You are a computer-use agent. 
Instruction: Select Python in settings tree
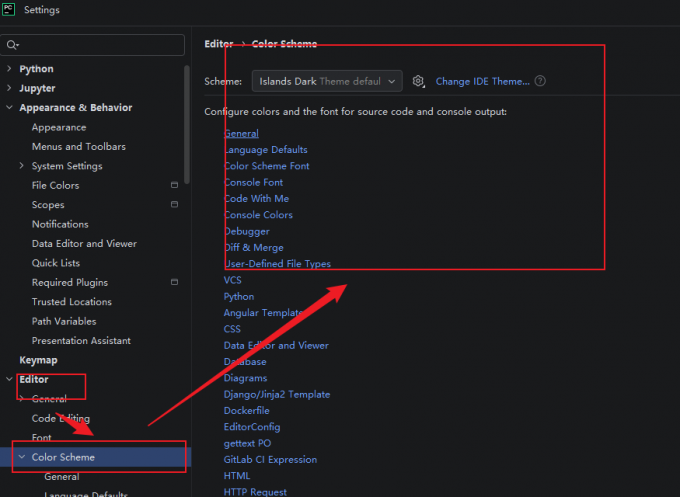36,69
